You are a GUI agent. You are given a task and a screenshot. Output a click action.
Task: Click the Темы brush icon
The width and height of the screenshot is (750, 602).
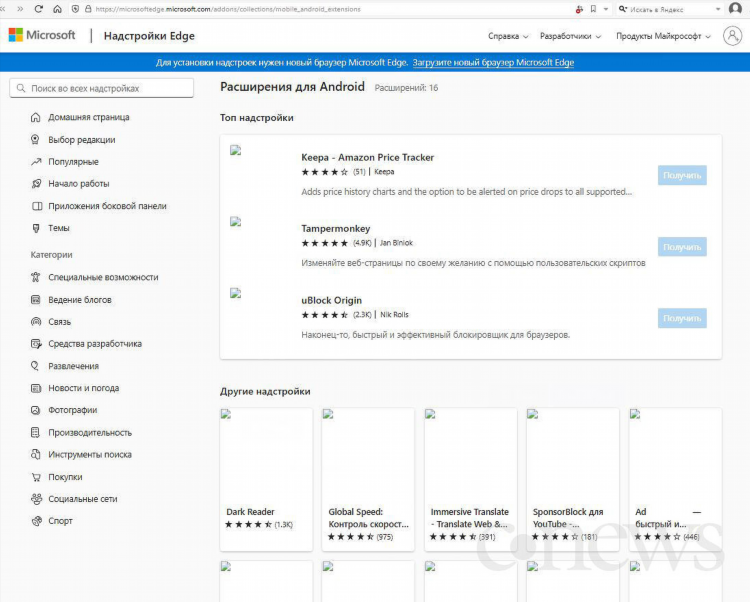(36, 228)
